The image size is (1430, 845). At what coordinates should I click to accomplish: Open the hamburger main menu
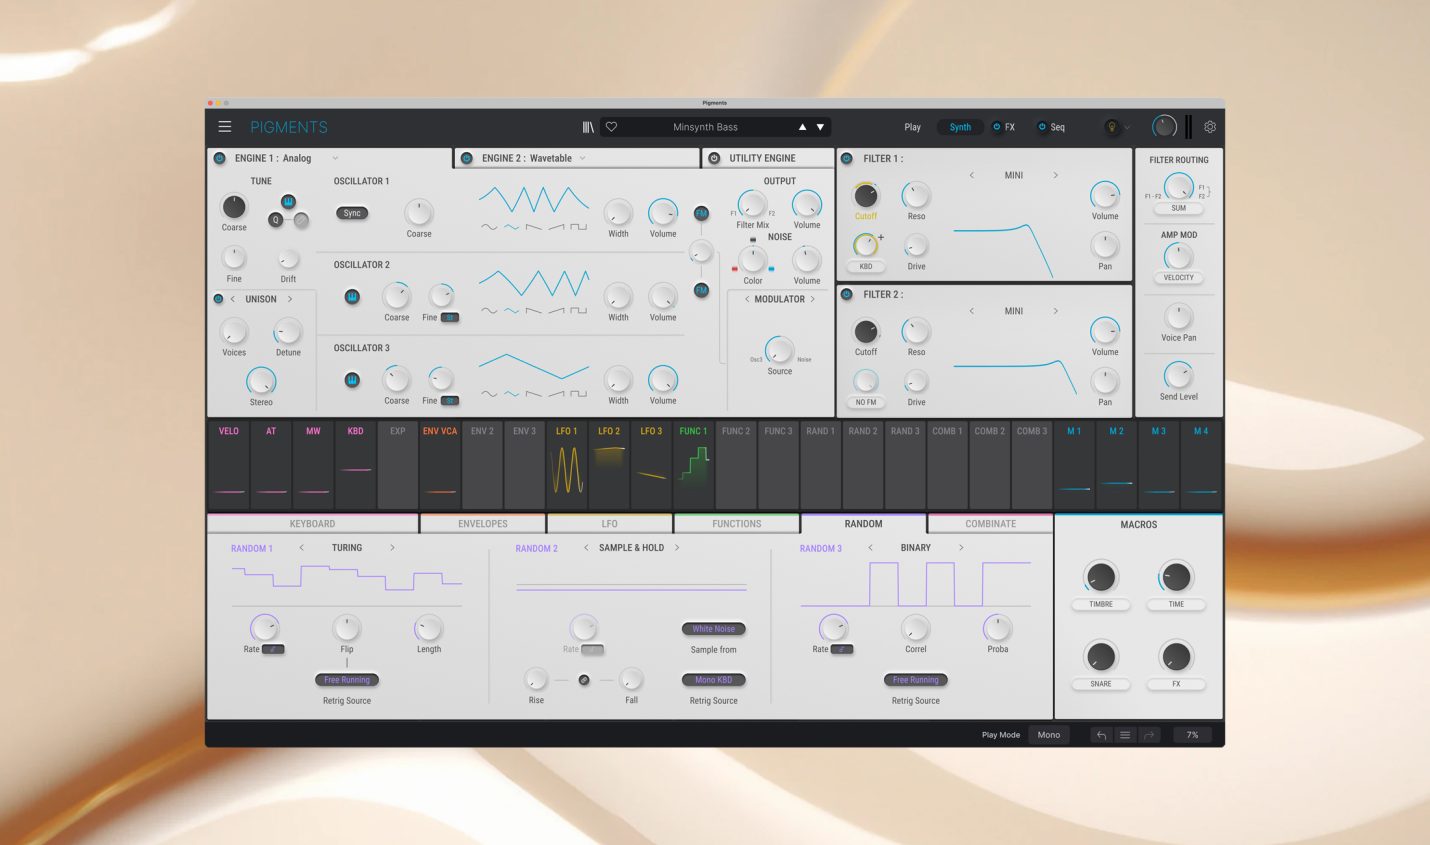pos(225,127)
